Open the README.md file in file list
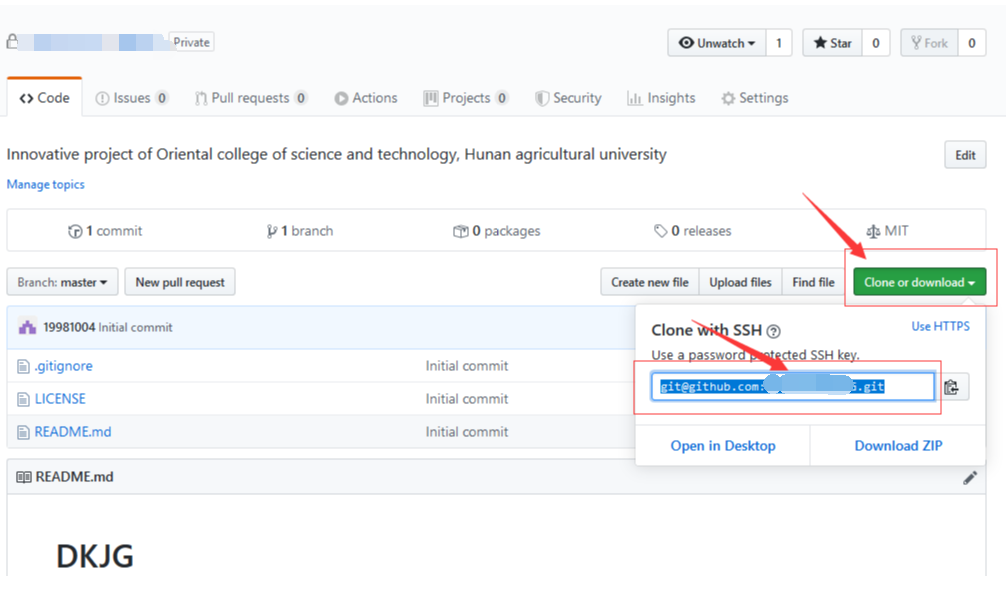This screenshot has width=1006, height=593. pyautogui.click(x=72, y=432)
